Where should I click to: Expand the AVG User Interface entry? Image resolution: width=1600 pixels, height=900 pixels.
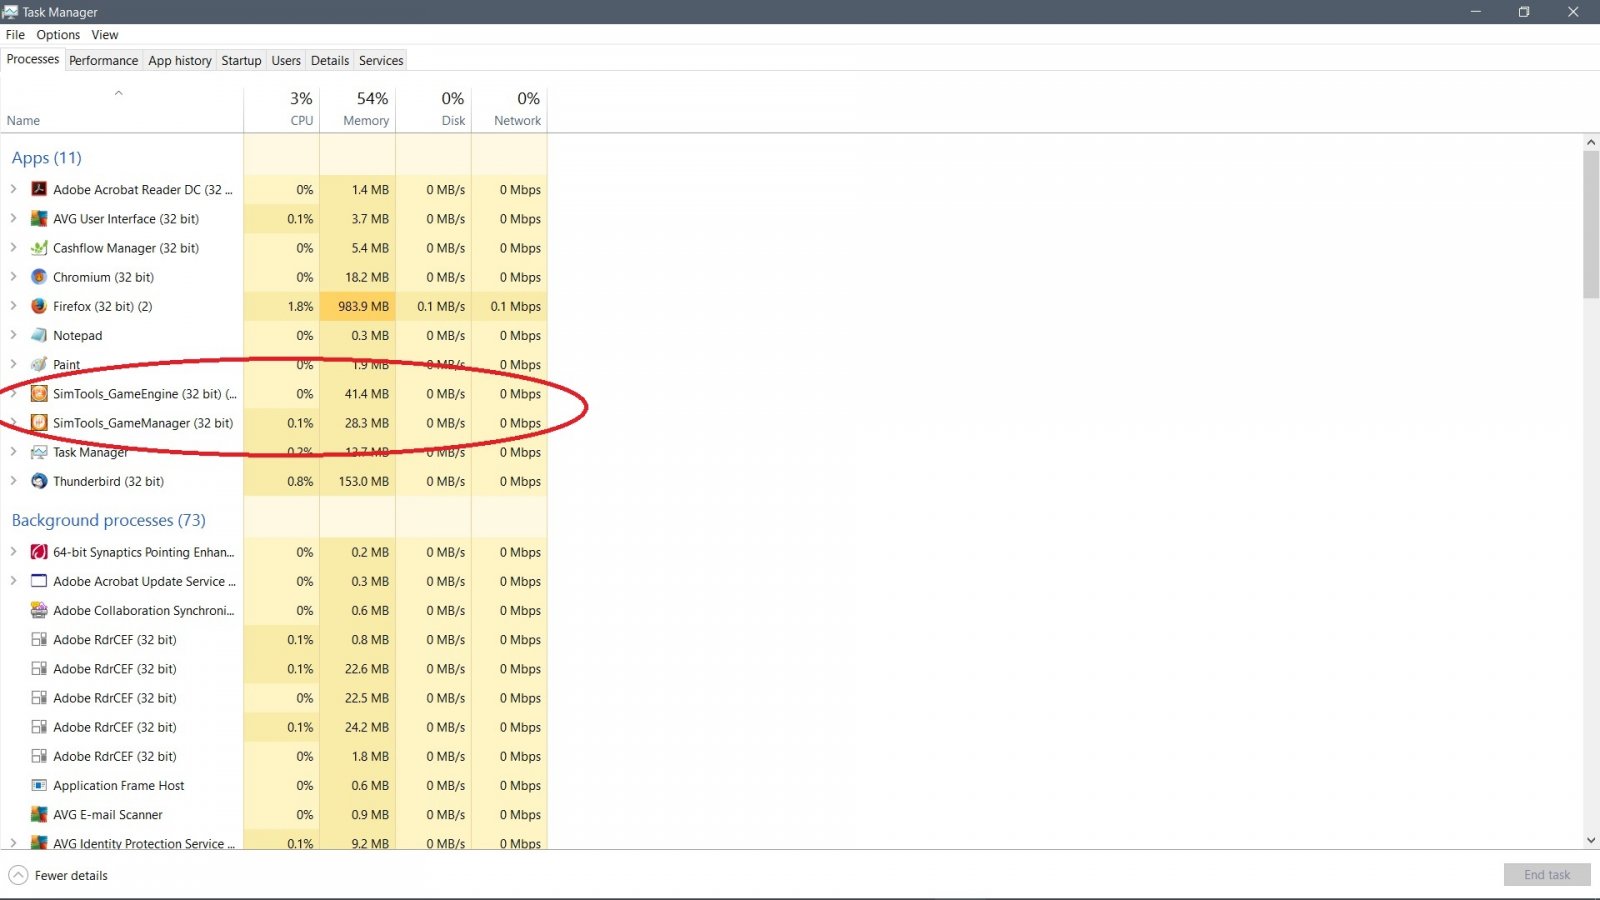click(13, 218)
